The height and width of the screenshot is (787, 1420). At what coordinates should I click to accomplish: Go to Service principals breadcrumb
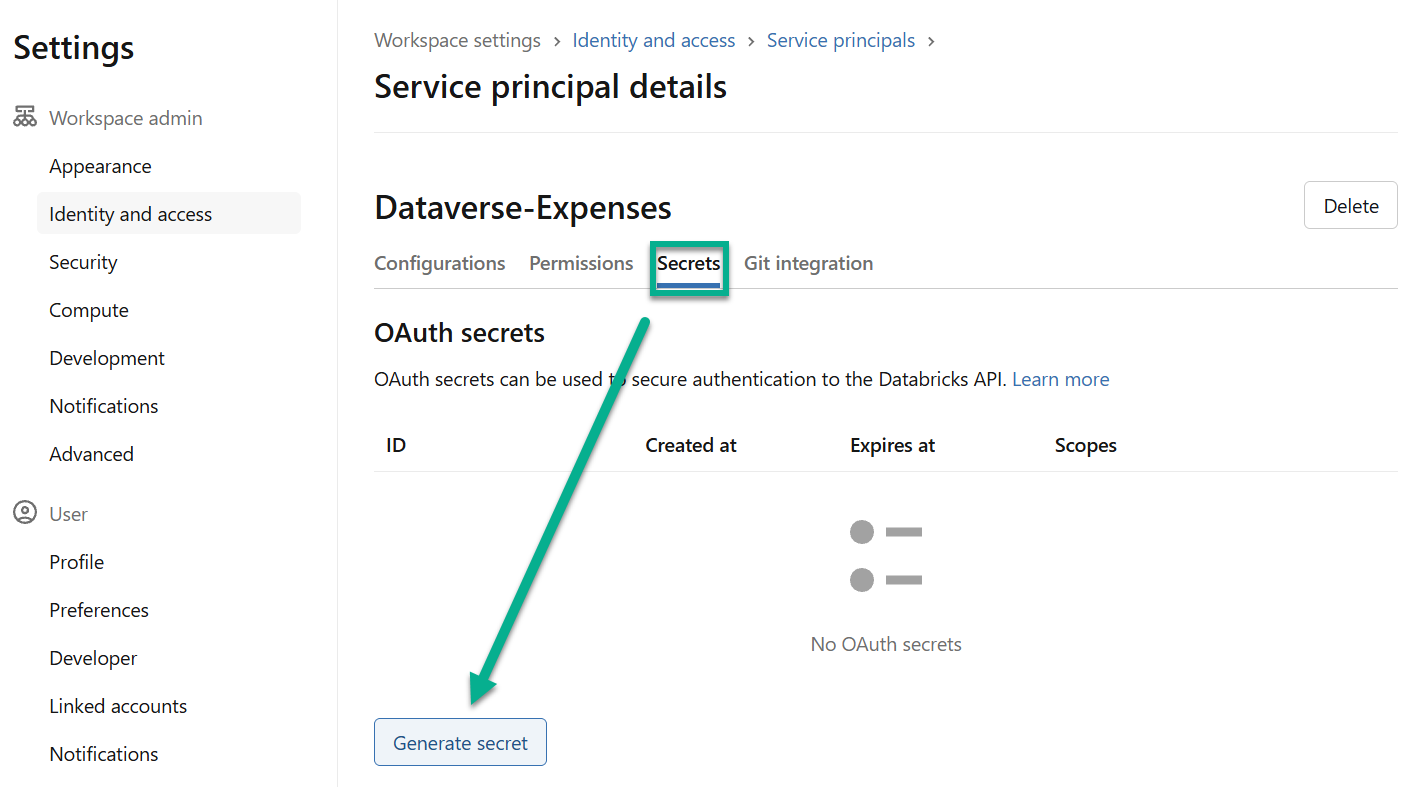pos(841,40)
